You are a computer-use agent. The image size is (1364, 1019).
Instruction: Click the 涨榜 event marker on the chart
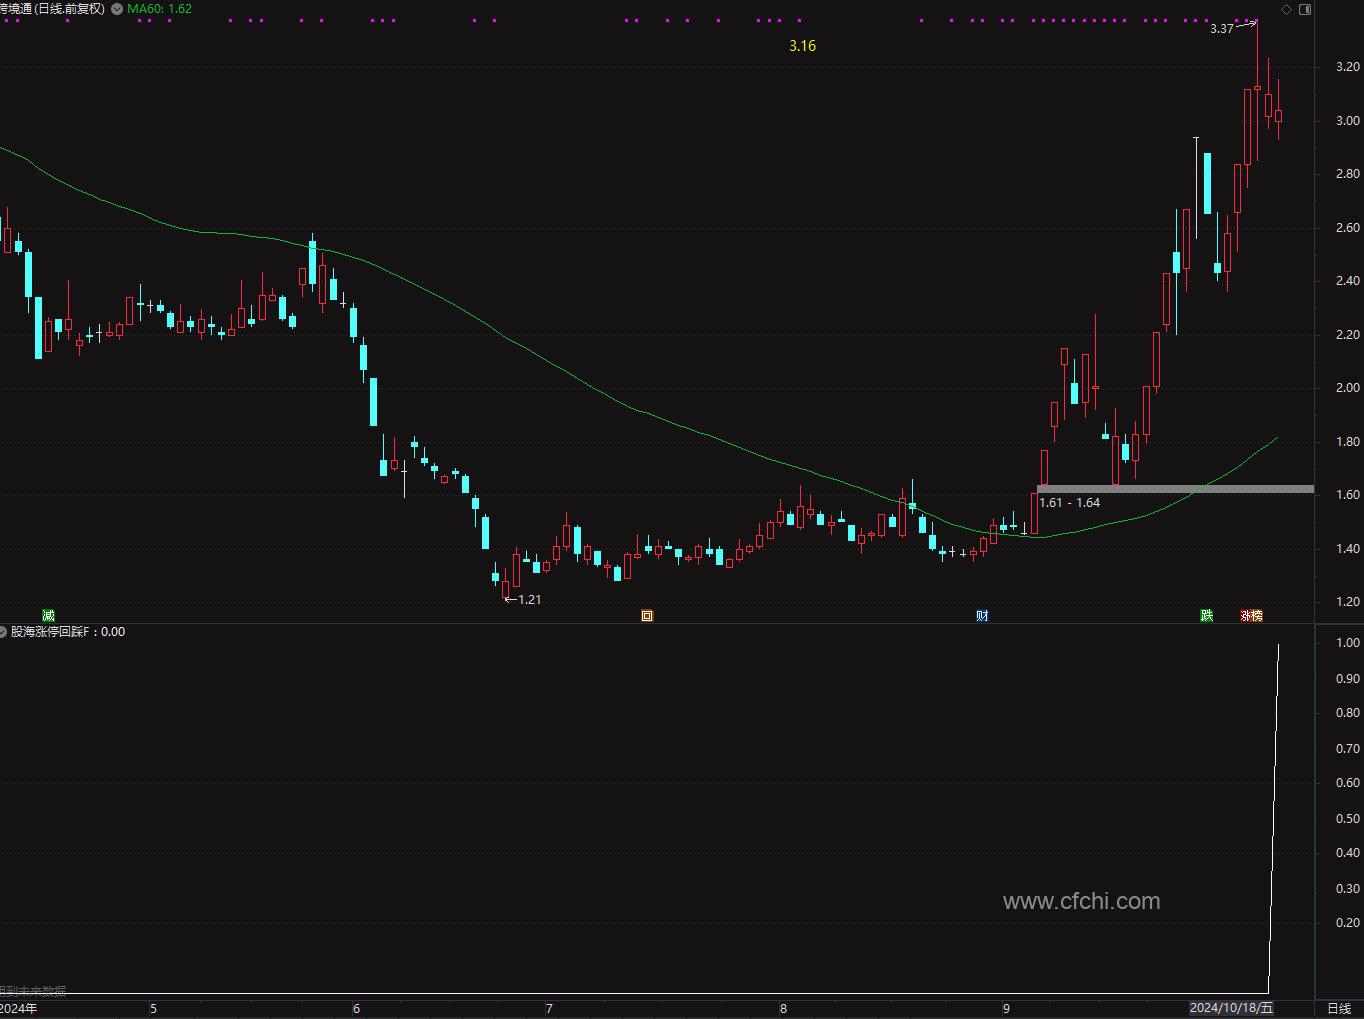(x=1252, y=615)
